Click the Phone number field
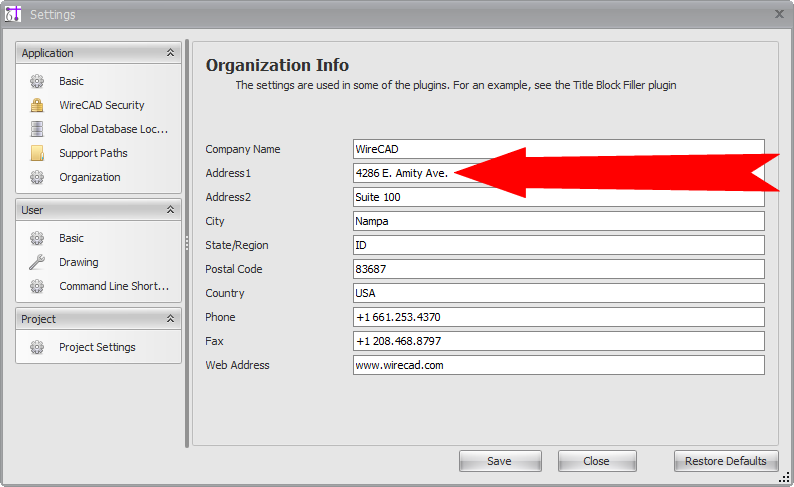The height and width of the screenshot is (487, 794). 559,317
